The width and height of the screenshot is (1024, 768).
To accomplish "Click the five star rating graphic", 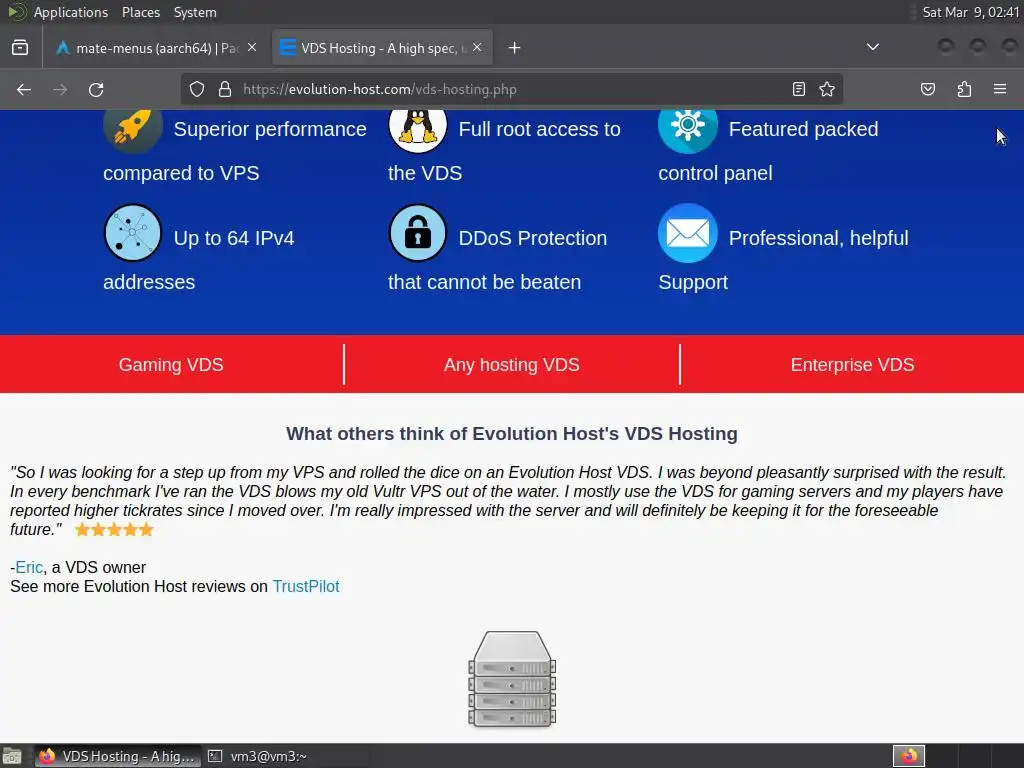I will (114, 530).
